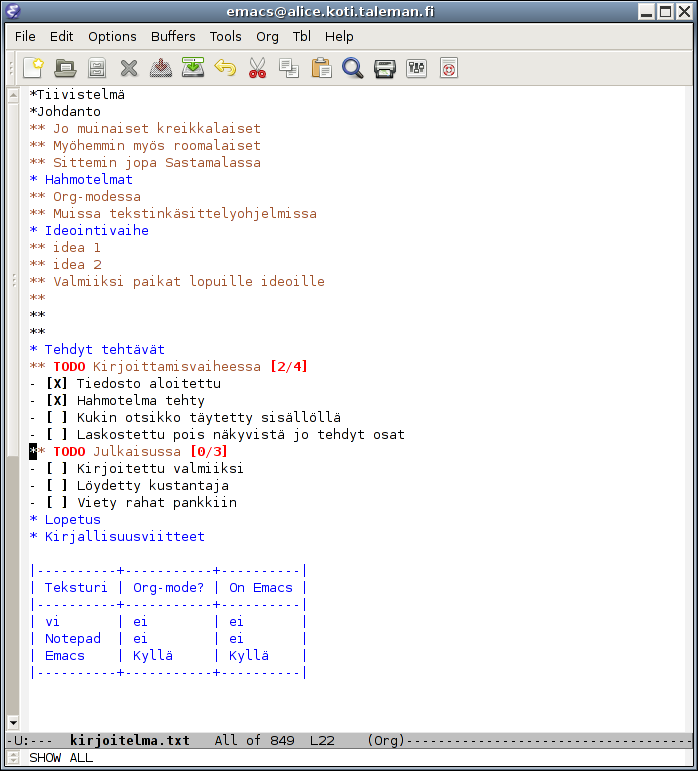Open the Buffers menu
The image size is (698, 771).
coord(173,36)
